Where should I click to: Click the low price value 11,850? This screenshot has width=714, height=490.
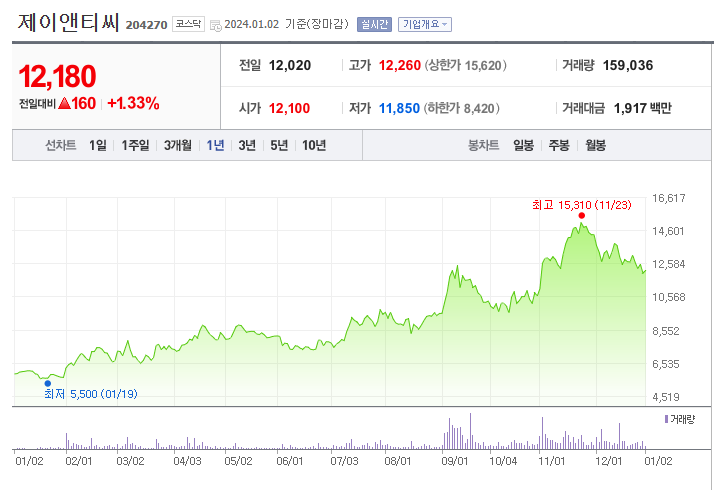399,108
